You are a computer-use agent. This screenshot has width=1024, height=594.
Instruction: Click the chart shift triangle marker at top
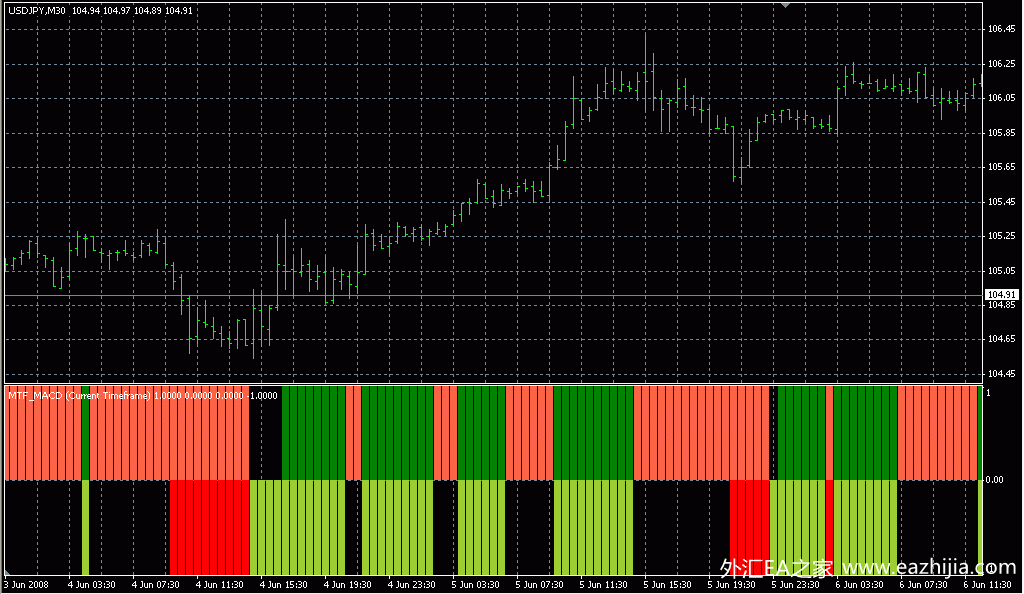coord(786,5)
